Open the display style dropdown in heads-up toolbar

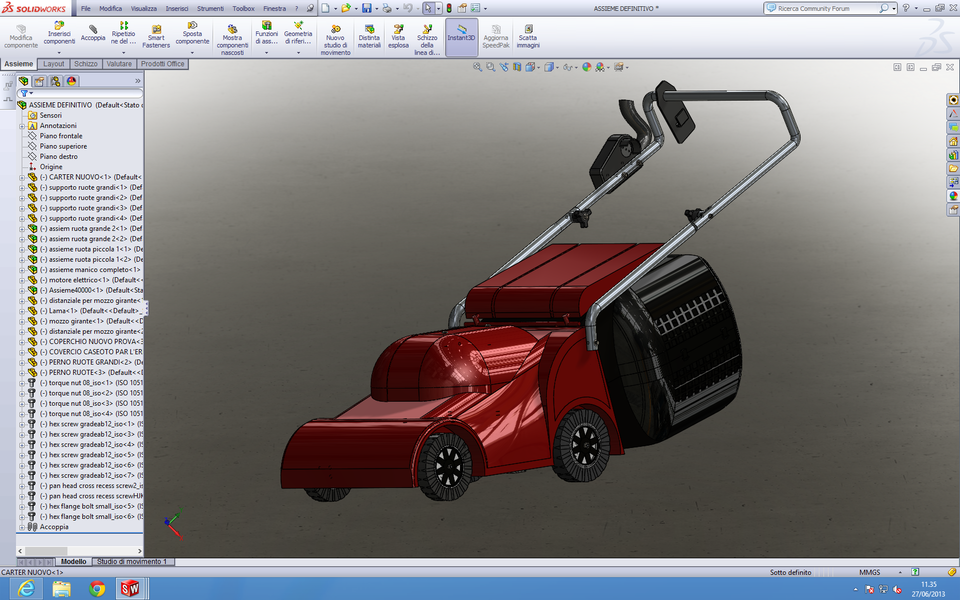(x=557, y=68)
